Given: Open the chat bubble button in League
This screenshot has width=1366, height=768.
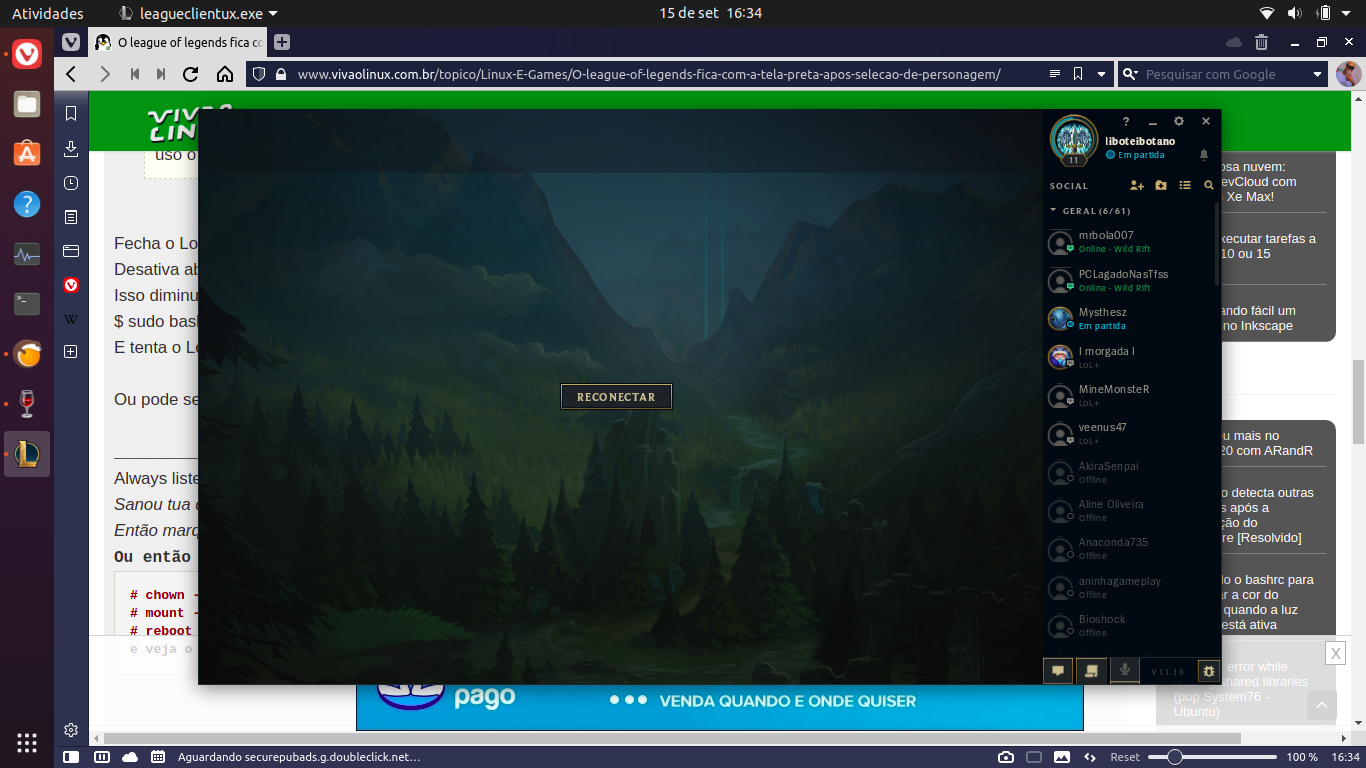Looking at the screenshot, I should coord(1058,671).
